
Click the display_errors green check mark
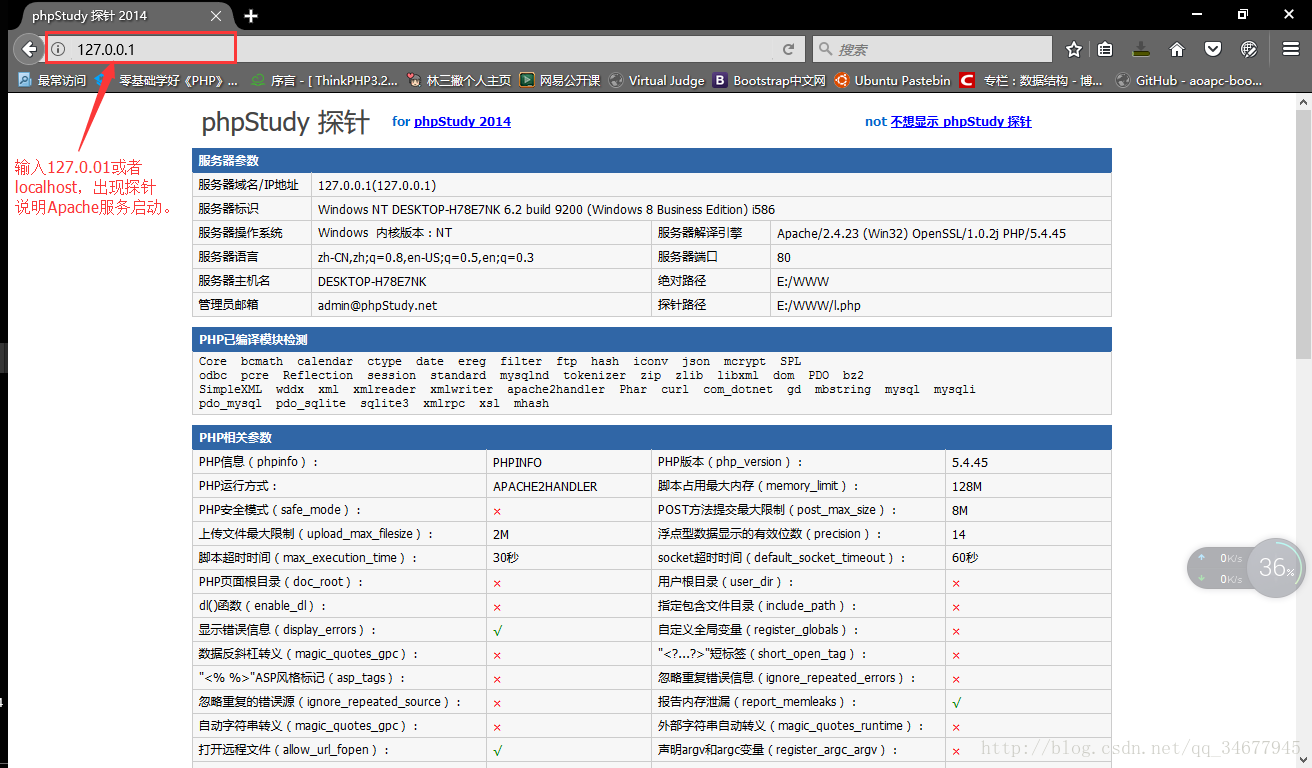click(497, 631)
